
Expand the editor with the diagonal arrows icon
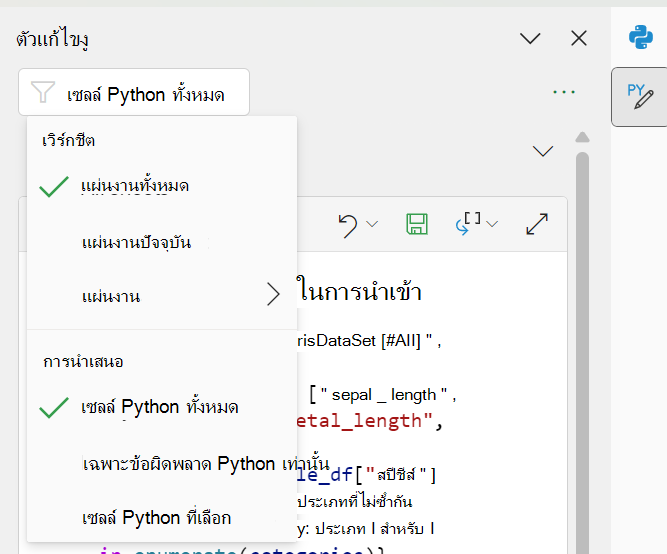click(x=537, y=224)
